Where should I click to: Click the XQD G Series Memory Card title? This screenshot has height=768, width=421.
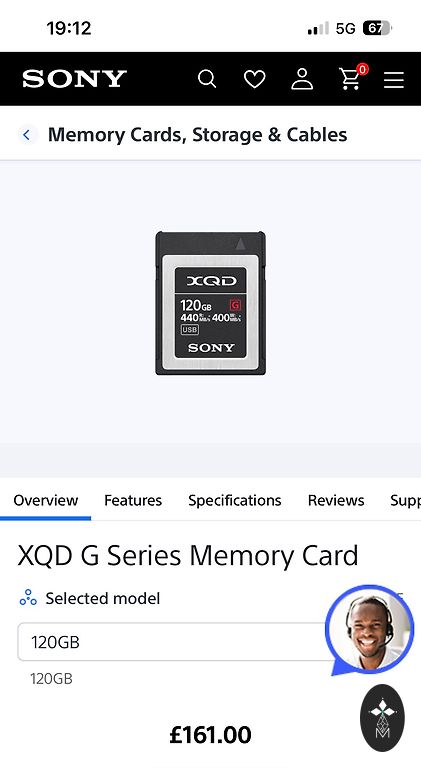click(188, 556)
